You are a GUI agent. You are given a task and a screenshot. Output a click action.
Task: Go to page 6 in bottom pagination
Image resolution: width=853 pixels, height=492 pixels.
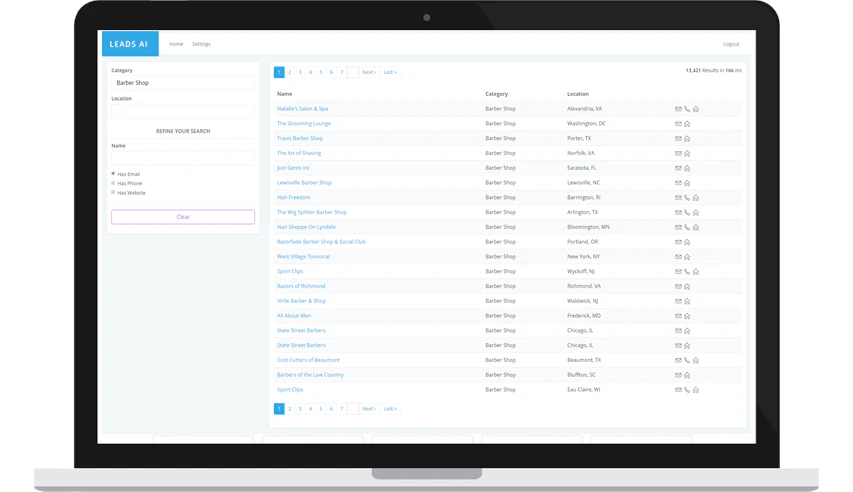(331, 409)
